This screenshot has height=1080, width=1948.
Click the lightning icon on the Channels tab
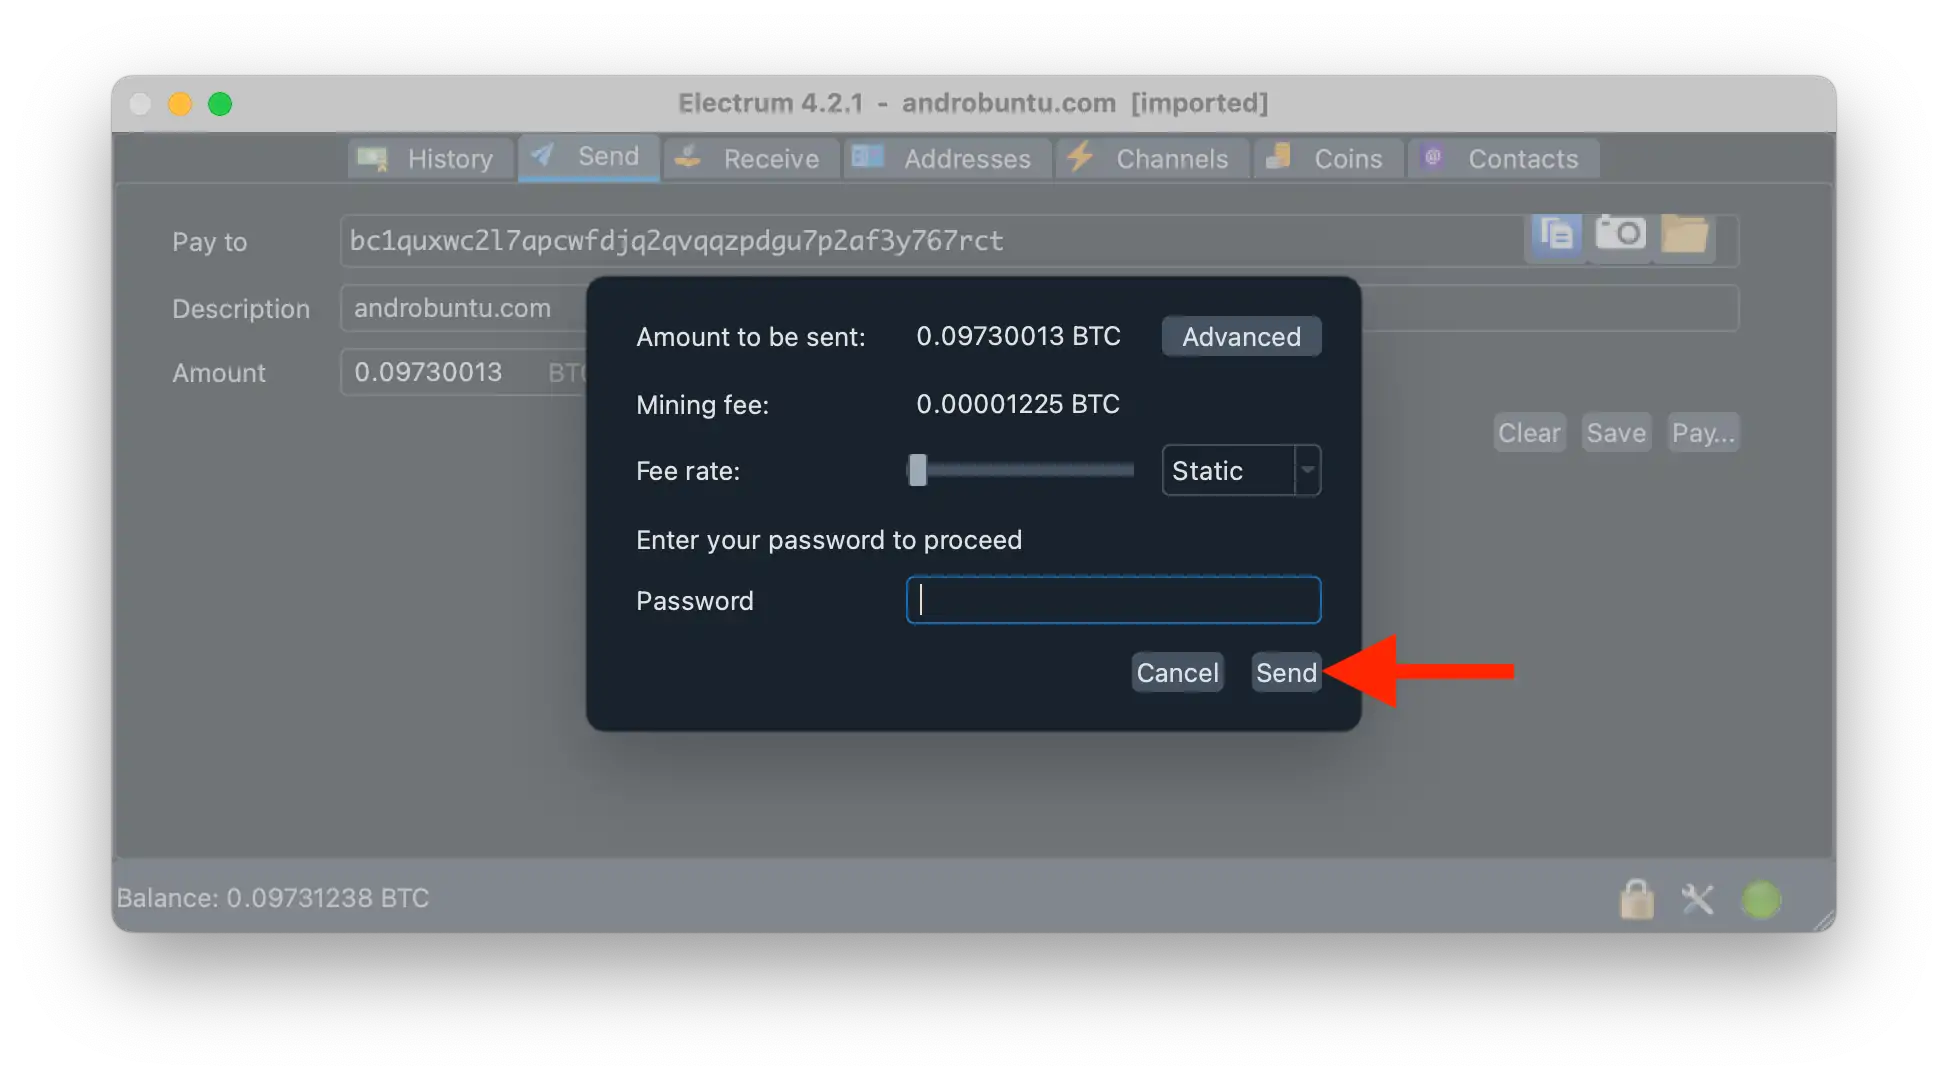point(1080,158)
